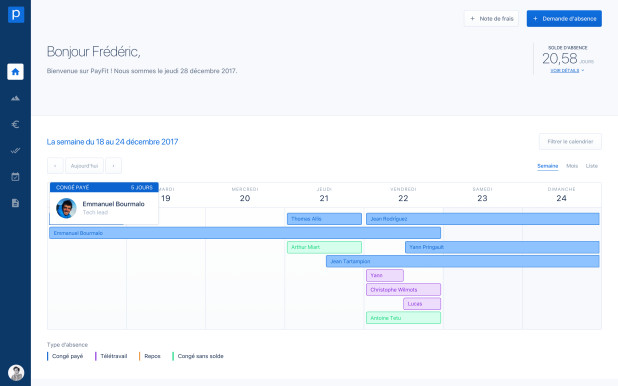Click Mercredi 20 day header
Viewport: 618px width, 386px height.
[245, 195]
